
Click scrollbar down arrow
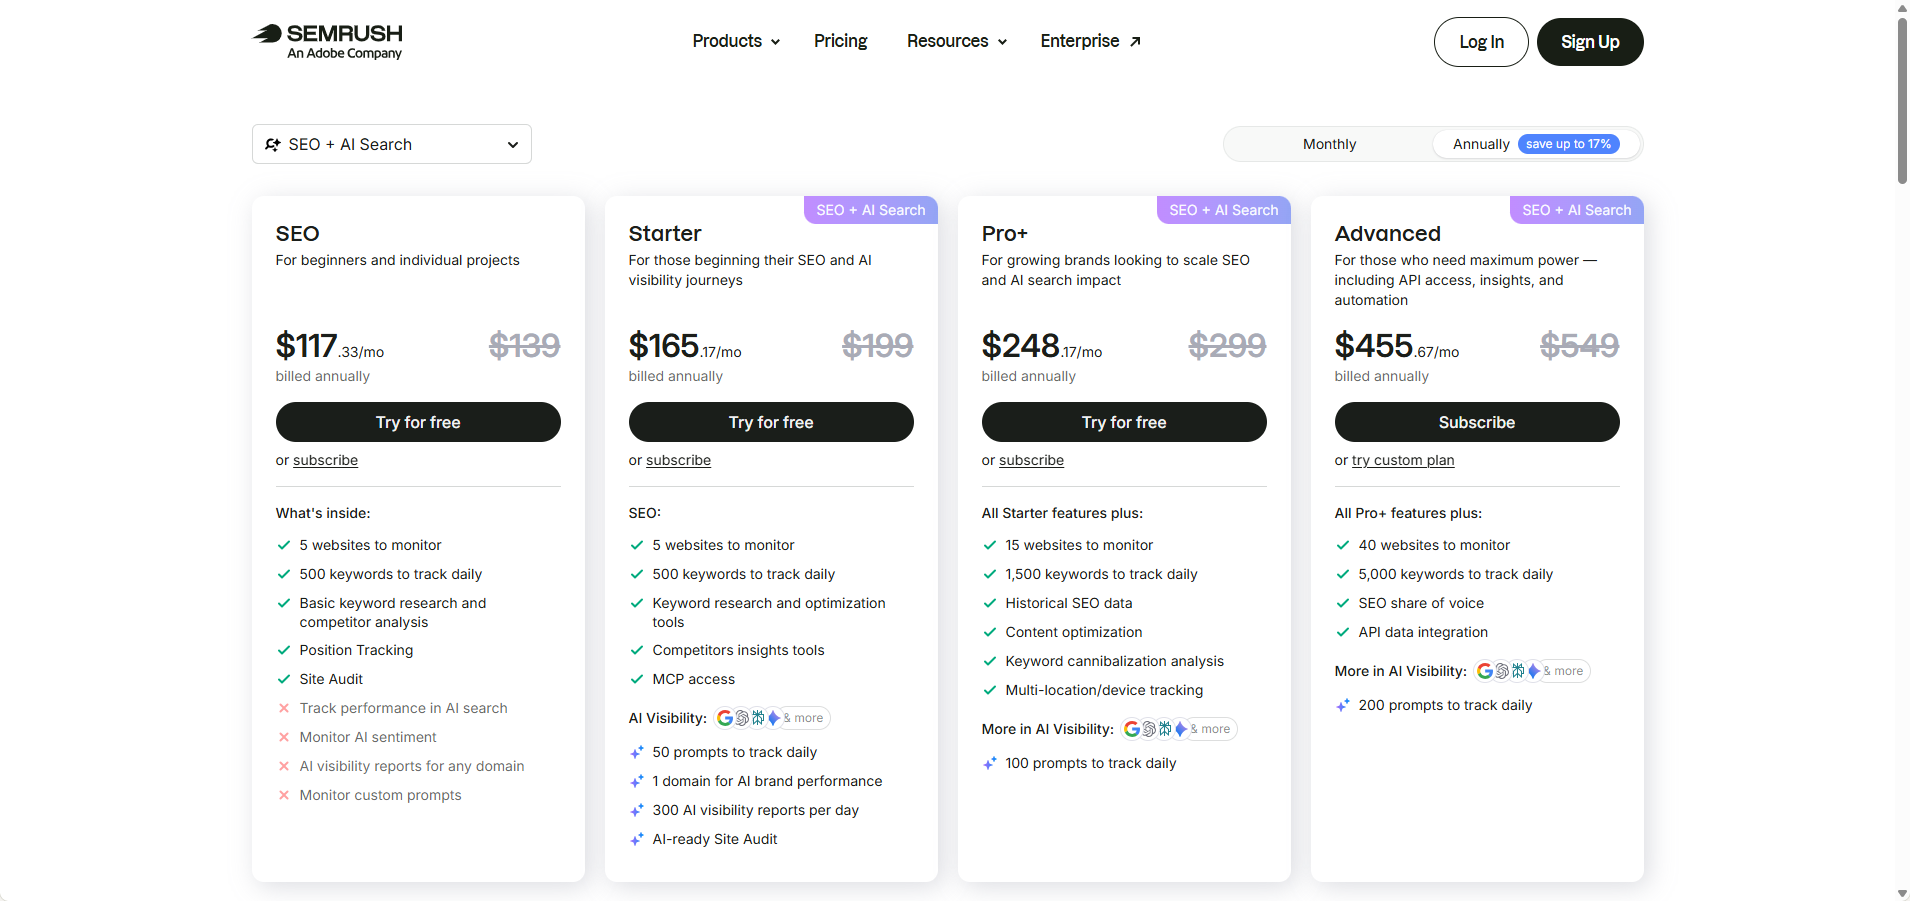click(x=1902, y=893)
